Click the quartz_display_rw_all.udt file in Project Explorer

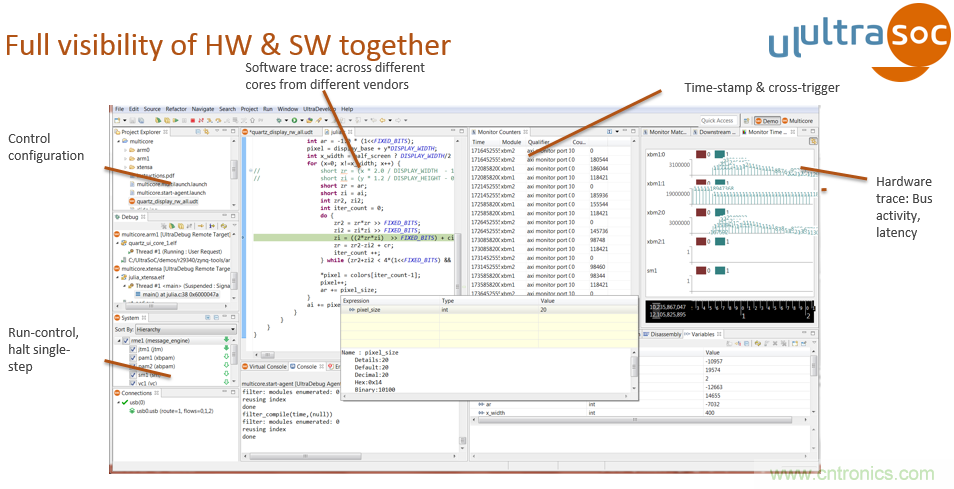(x=166, y=201)
